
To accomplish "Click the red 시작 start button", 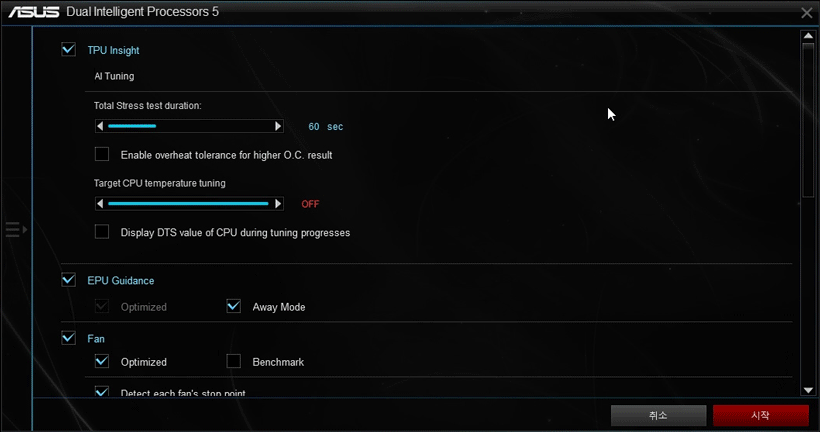I will 760,415.
